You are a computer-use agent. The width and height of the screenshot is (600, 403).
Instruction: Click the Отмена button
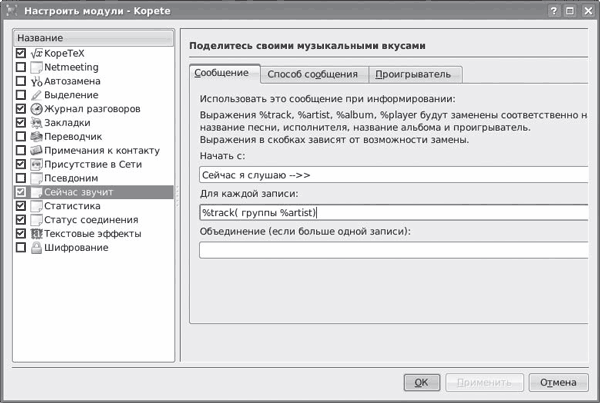(551, 382)
